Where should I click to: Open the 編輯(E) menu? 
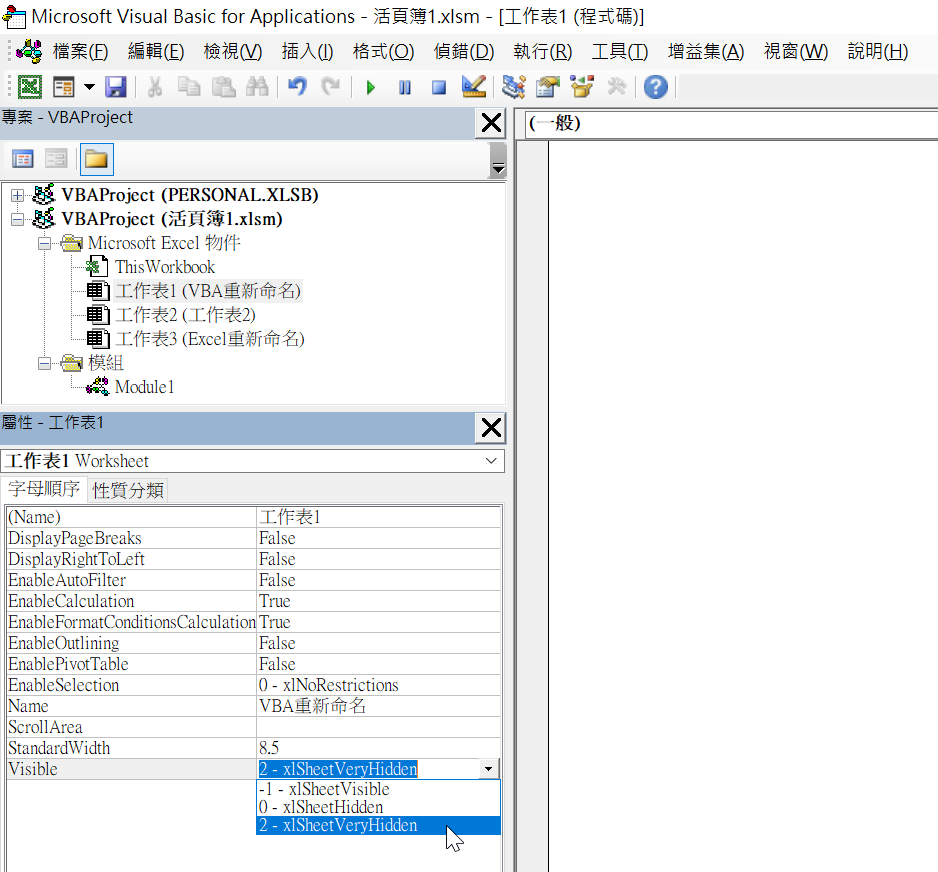pos(156,52)
